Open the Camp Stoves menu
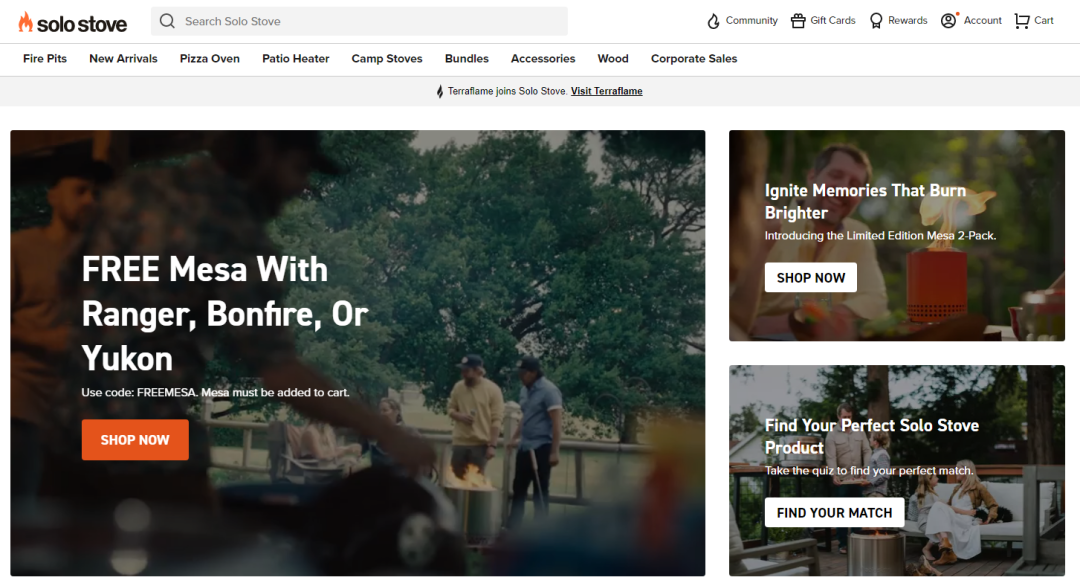 pyautogui.click(x=387, y=59)
